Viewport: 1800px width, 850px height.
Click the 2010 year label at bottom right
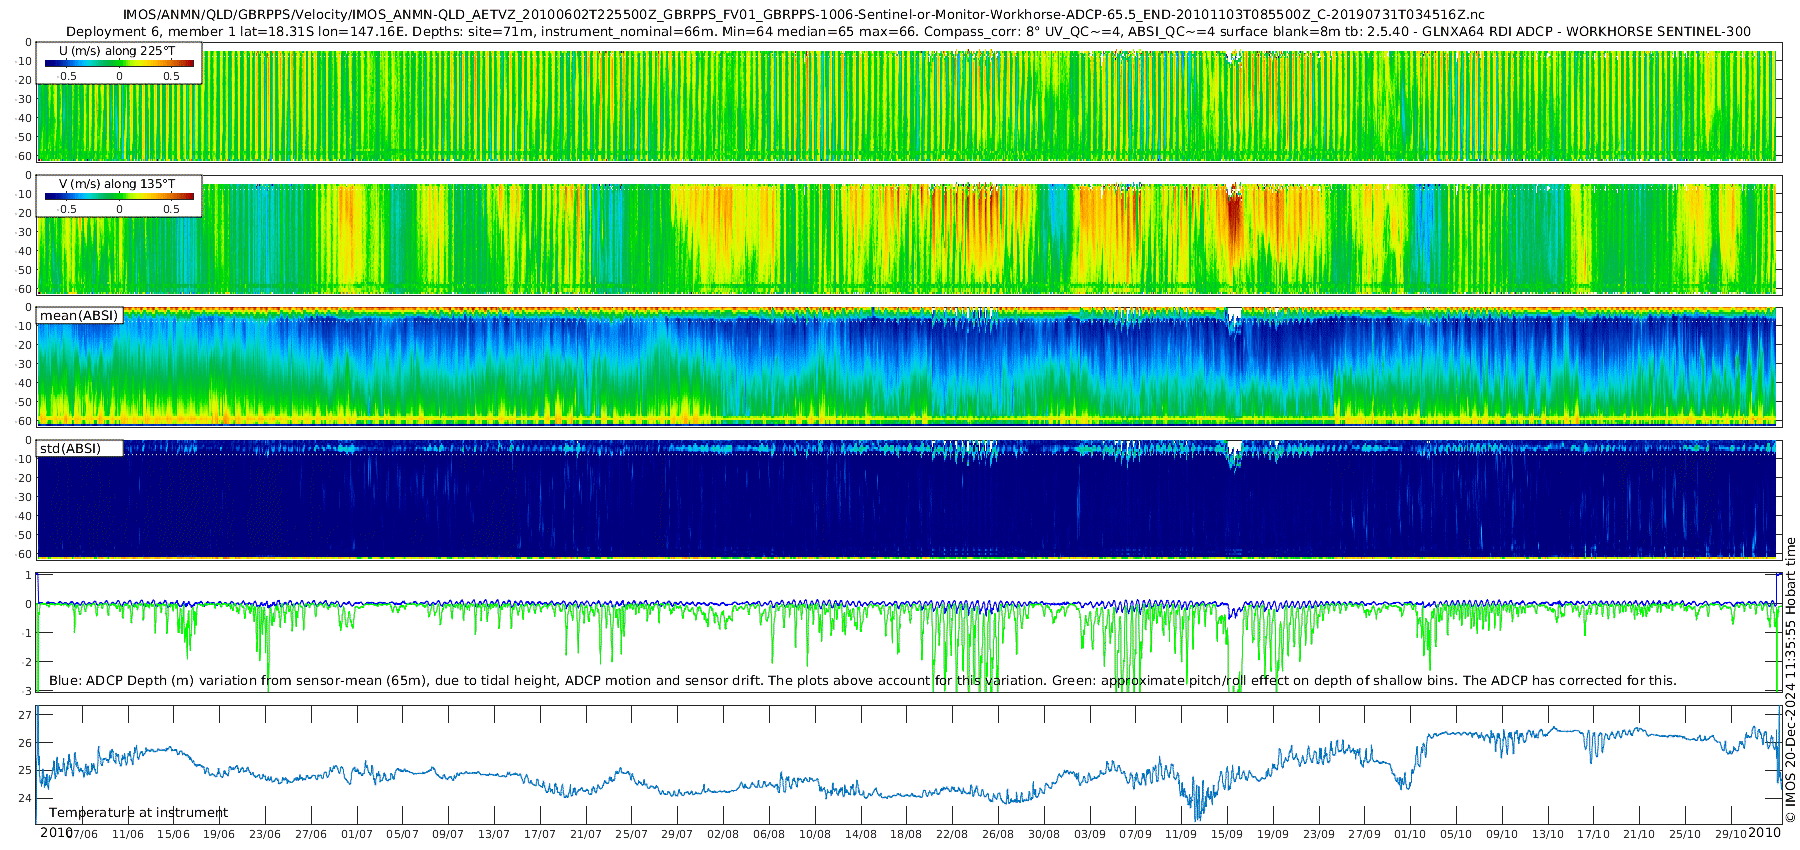pyautogui.click(x=1764, y=833)
